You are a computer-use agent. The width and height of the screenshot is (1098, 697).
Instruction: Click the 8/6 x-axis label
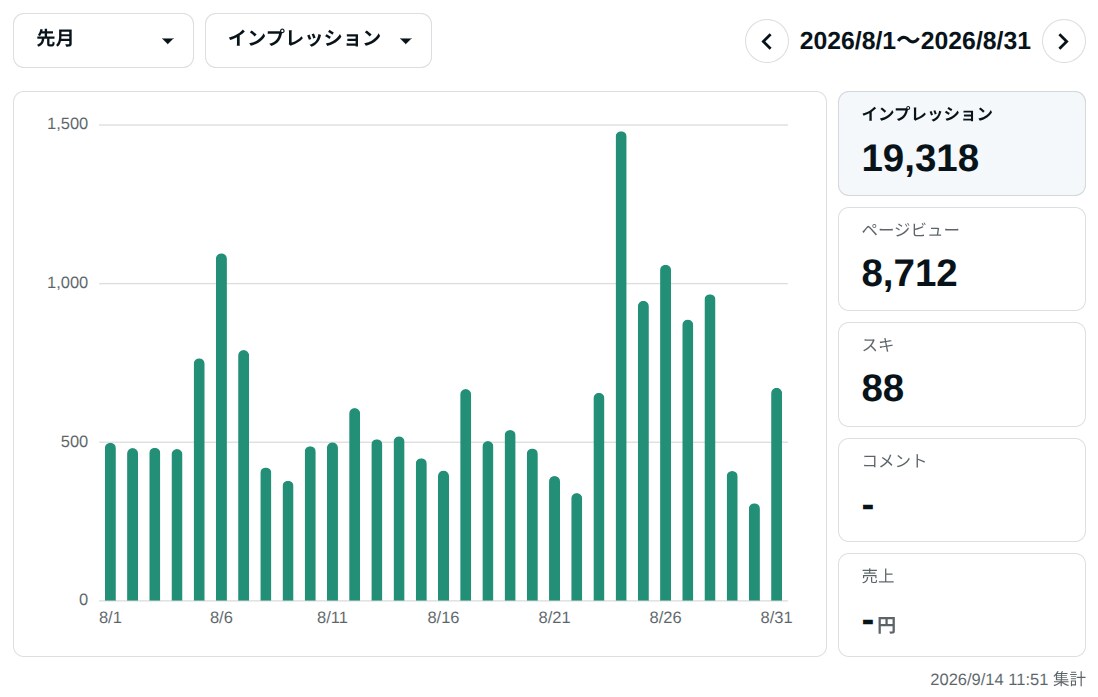pos(221,618)
